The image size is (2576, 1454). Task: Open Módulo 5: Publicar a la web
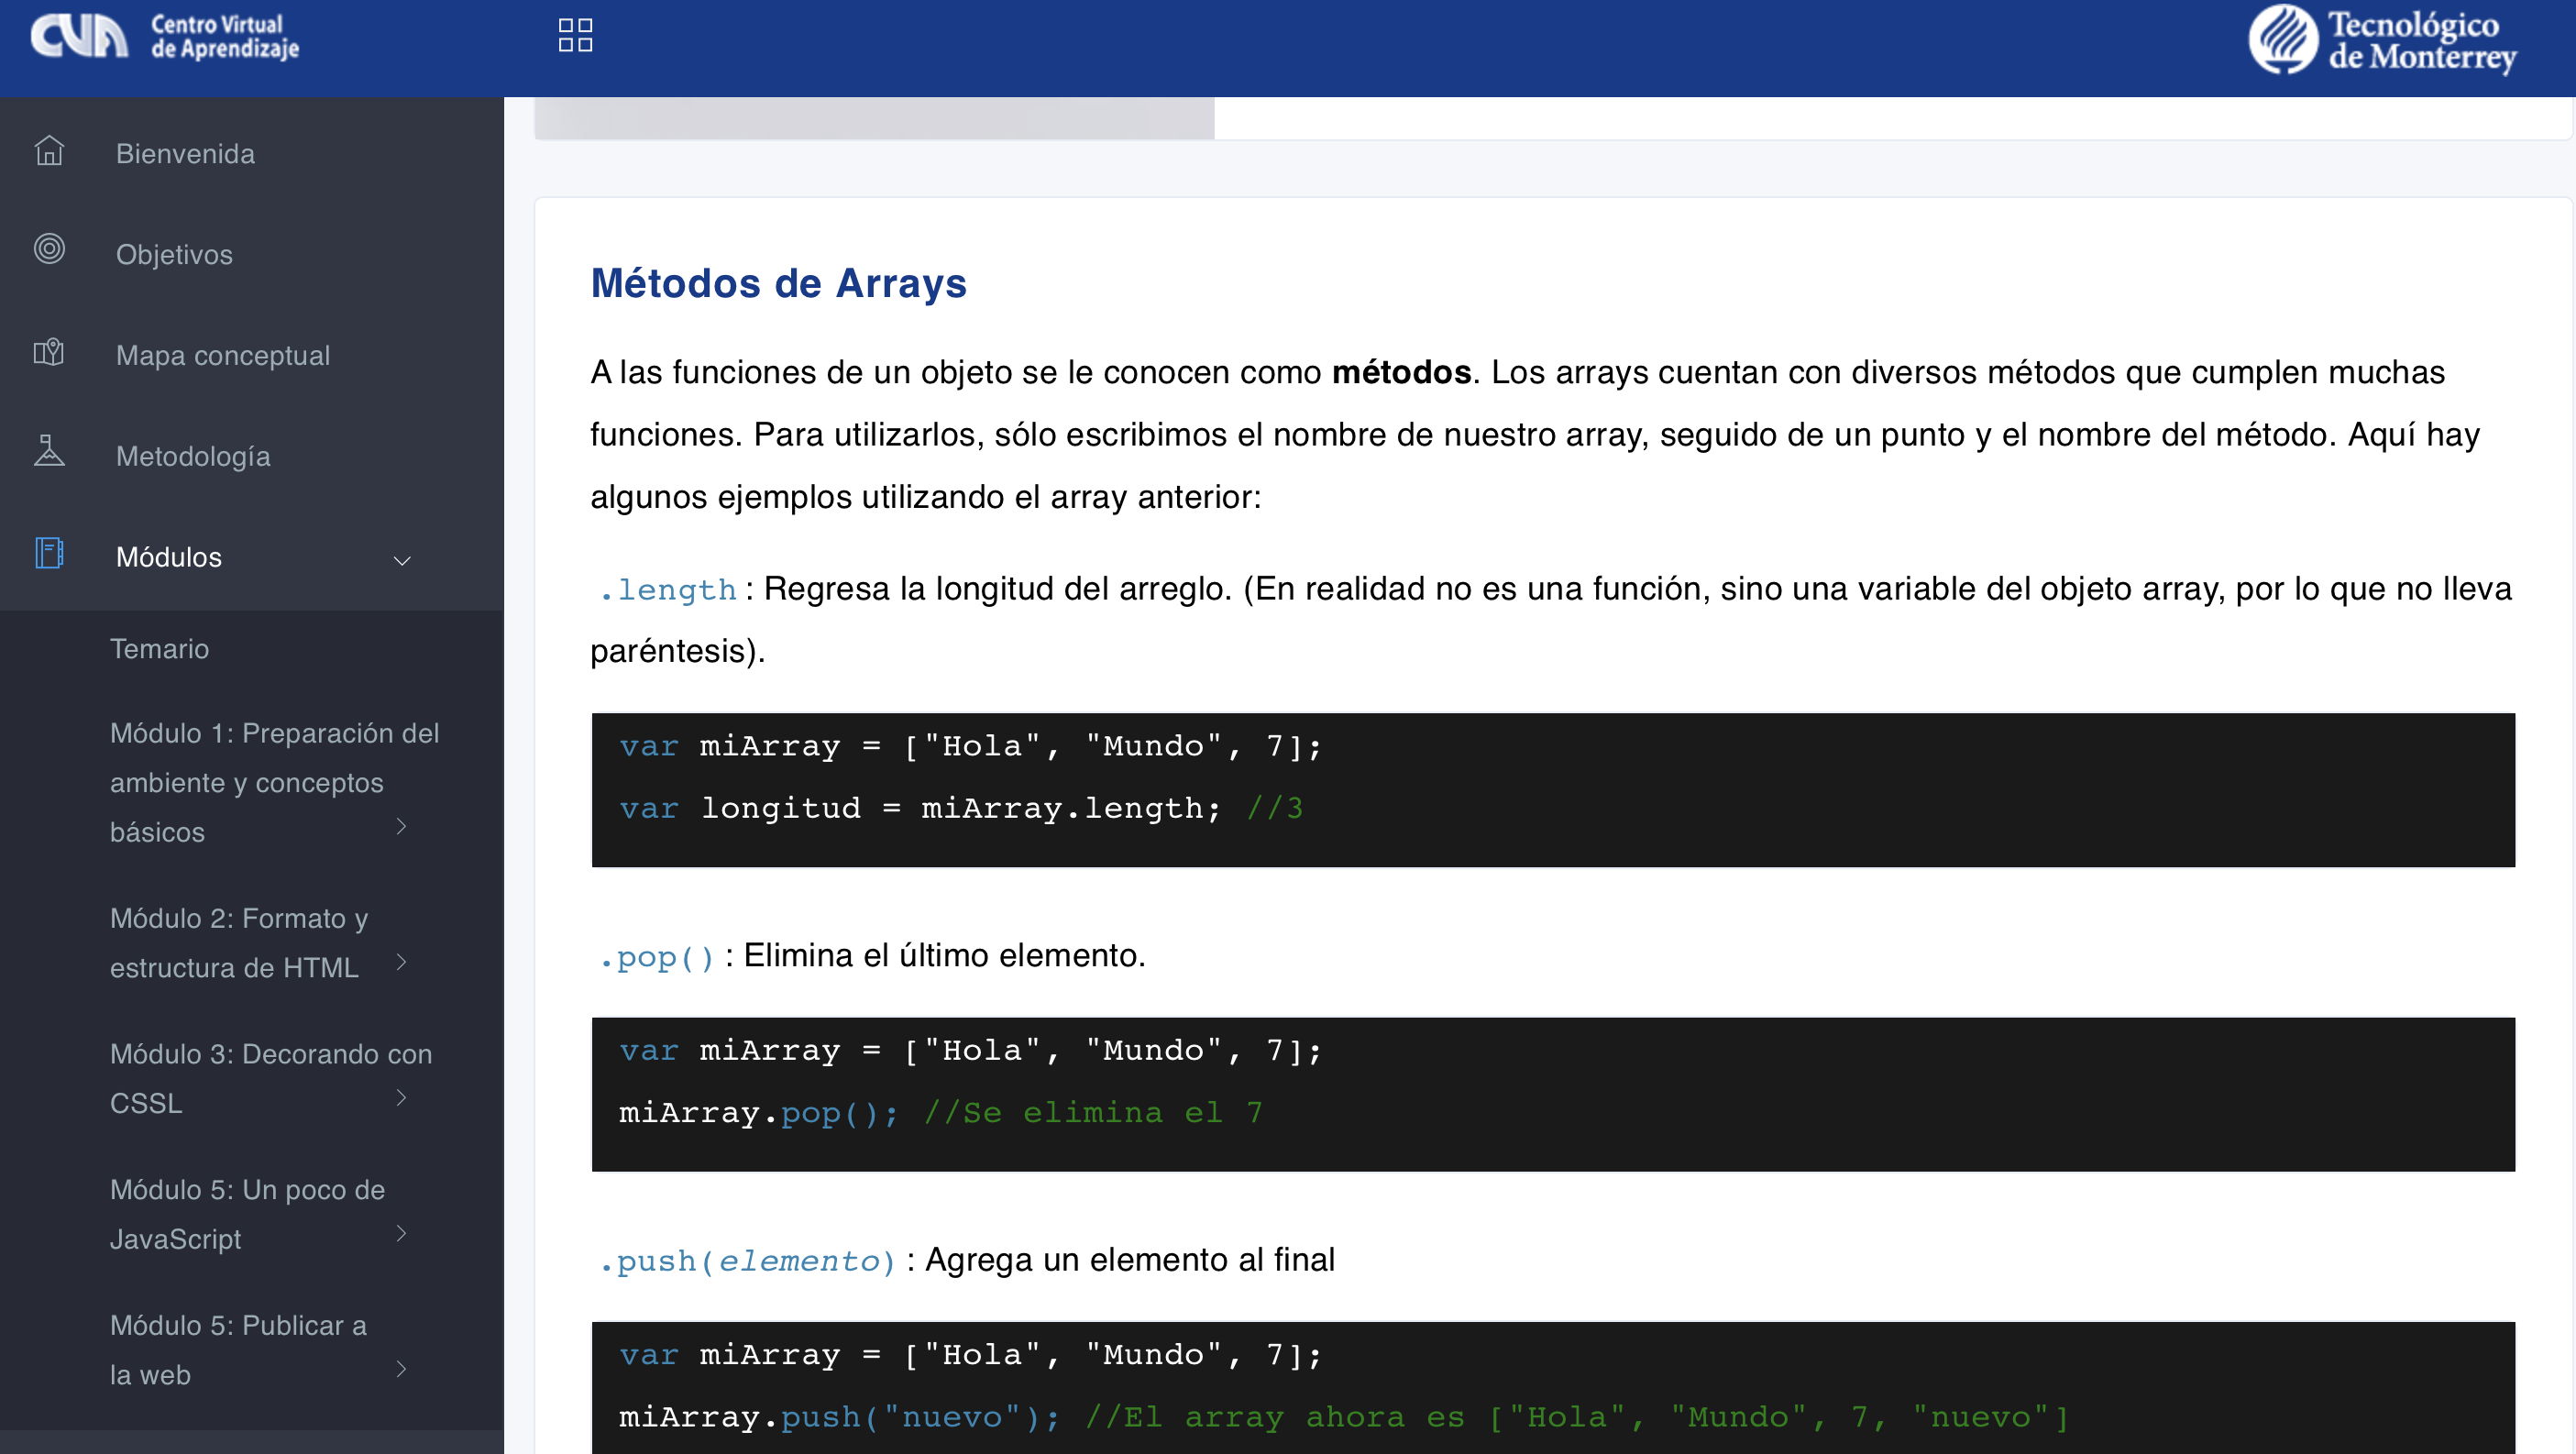238,1350
